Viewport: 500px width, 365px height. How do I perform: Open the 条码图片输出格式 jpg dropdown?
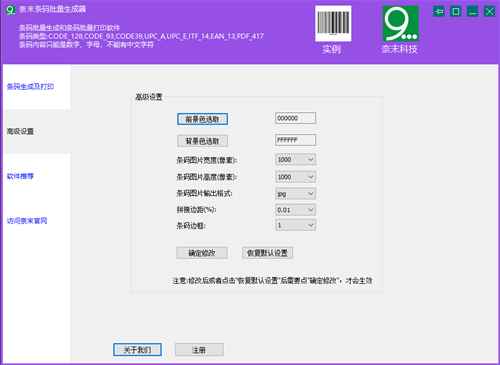(x=295, y=194)
